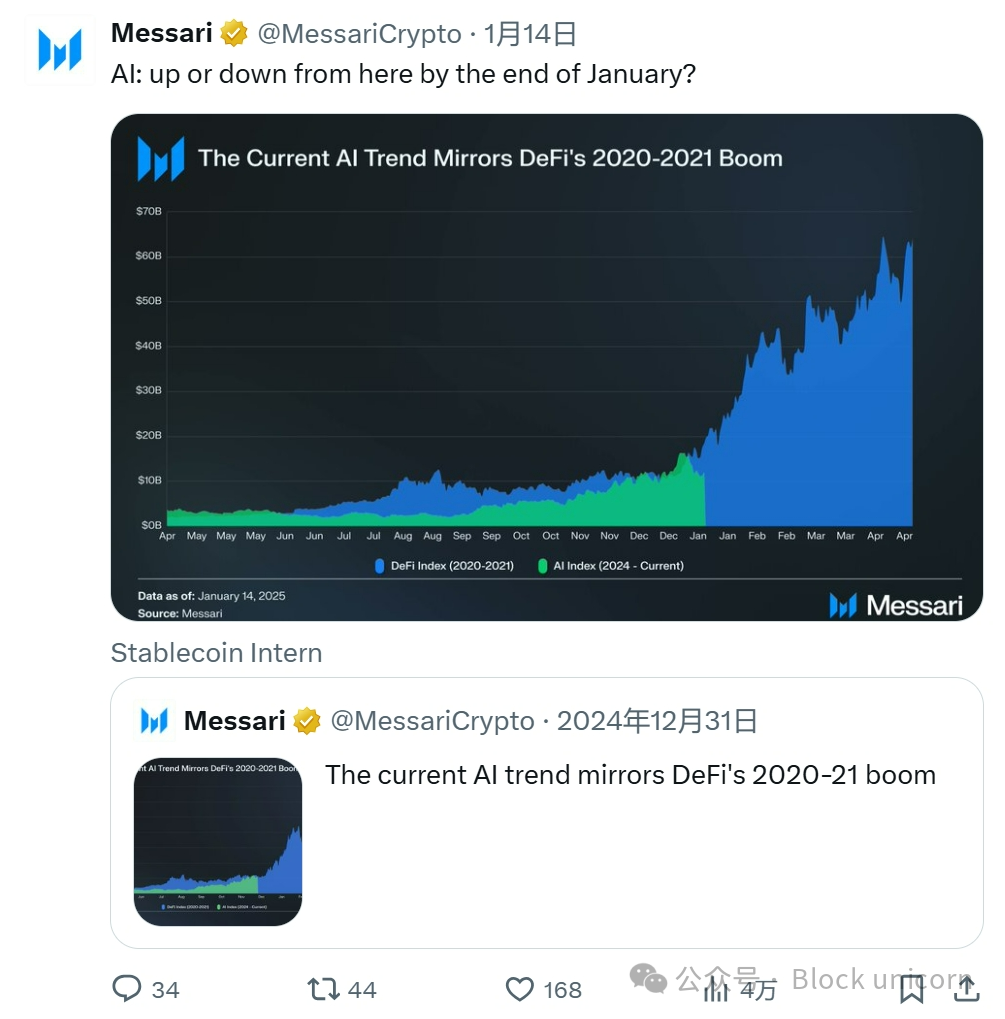Click the verified badge in the quoted tweet
Image resolution: width=1005 pixels, height=1019 pixels.
(x=307, y=720)
